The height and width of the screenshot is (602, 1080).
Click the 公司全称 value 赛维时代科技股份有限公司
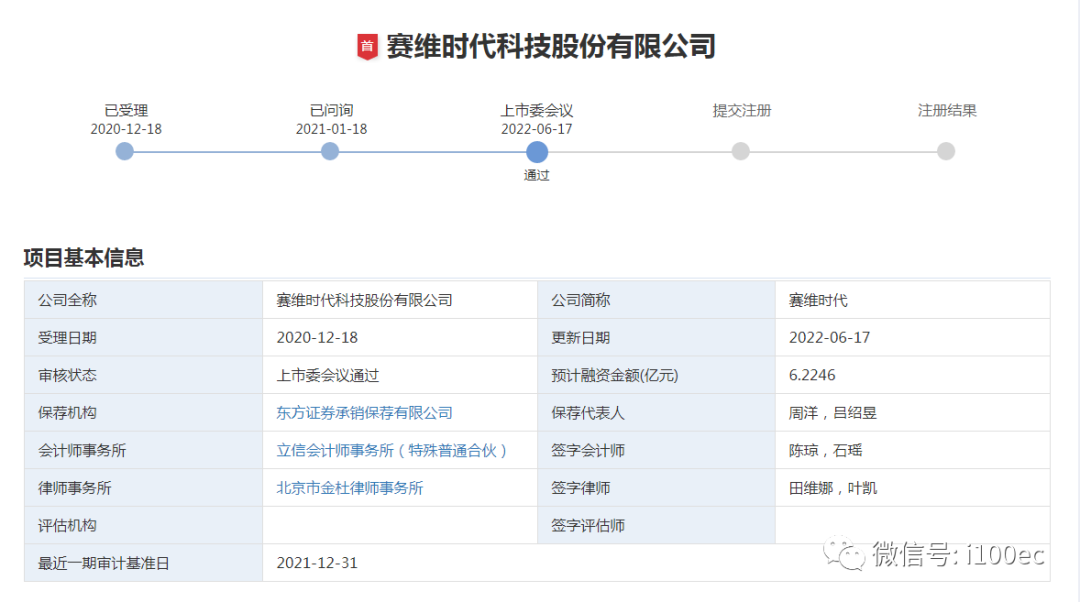click(x=364, y=300)
